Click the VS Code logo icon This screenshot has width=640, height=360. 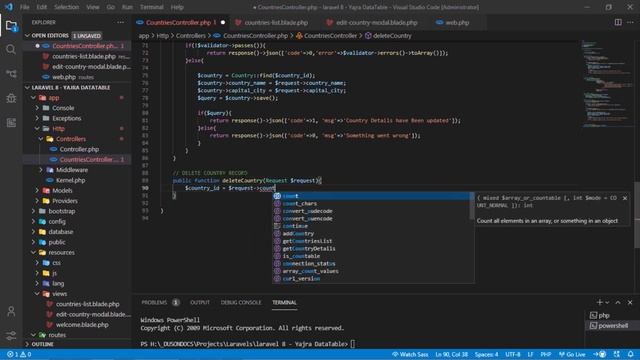coord(9,7)
